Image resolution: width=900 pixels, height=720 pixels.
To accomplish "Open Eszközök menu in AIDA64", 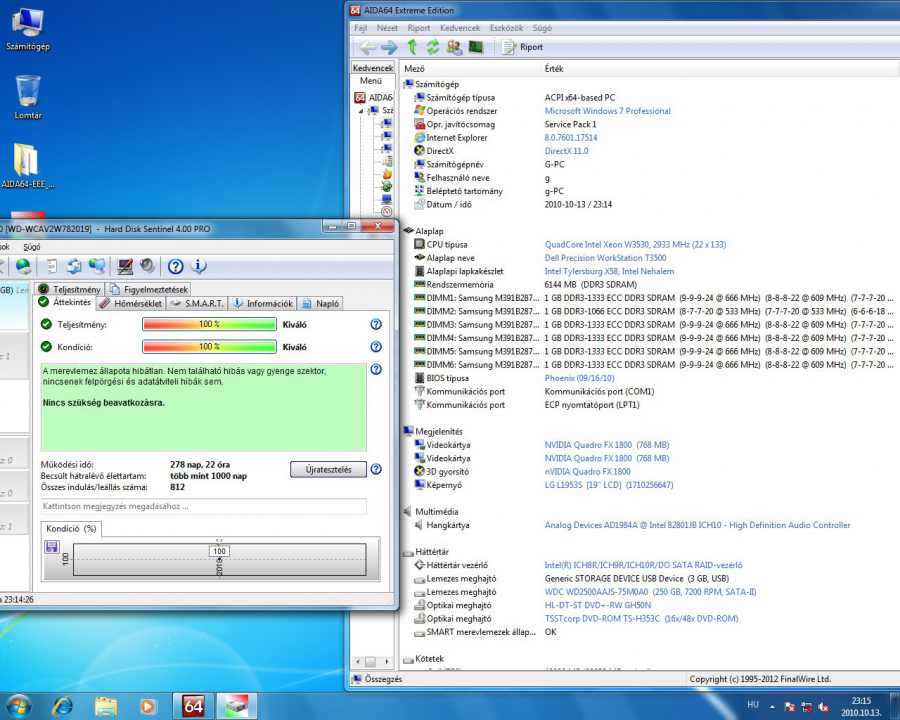I will pos(506,28).
